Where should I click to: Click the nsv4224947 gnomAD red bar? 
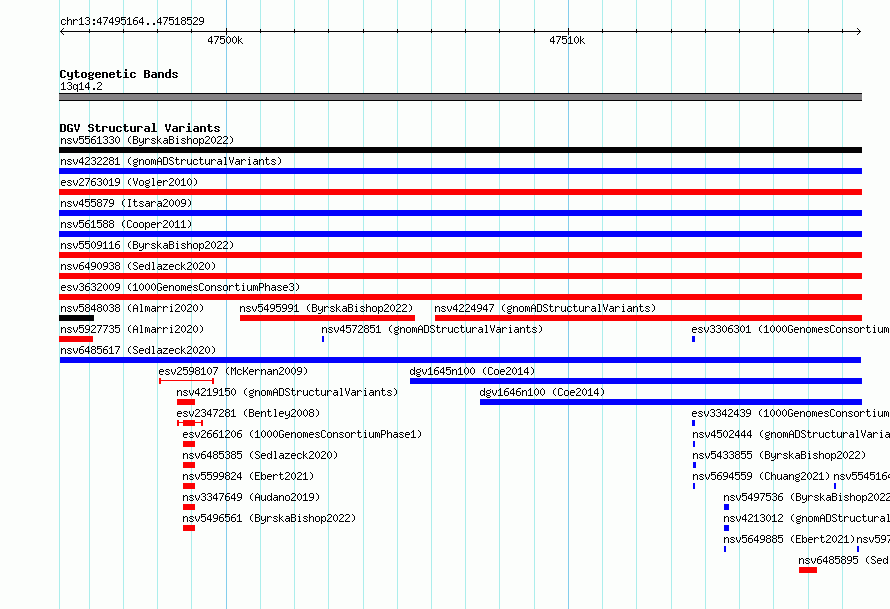[648, 318]
